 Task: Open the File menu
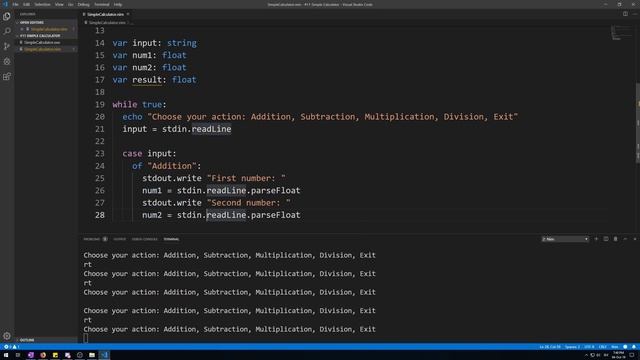[16, 4]
